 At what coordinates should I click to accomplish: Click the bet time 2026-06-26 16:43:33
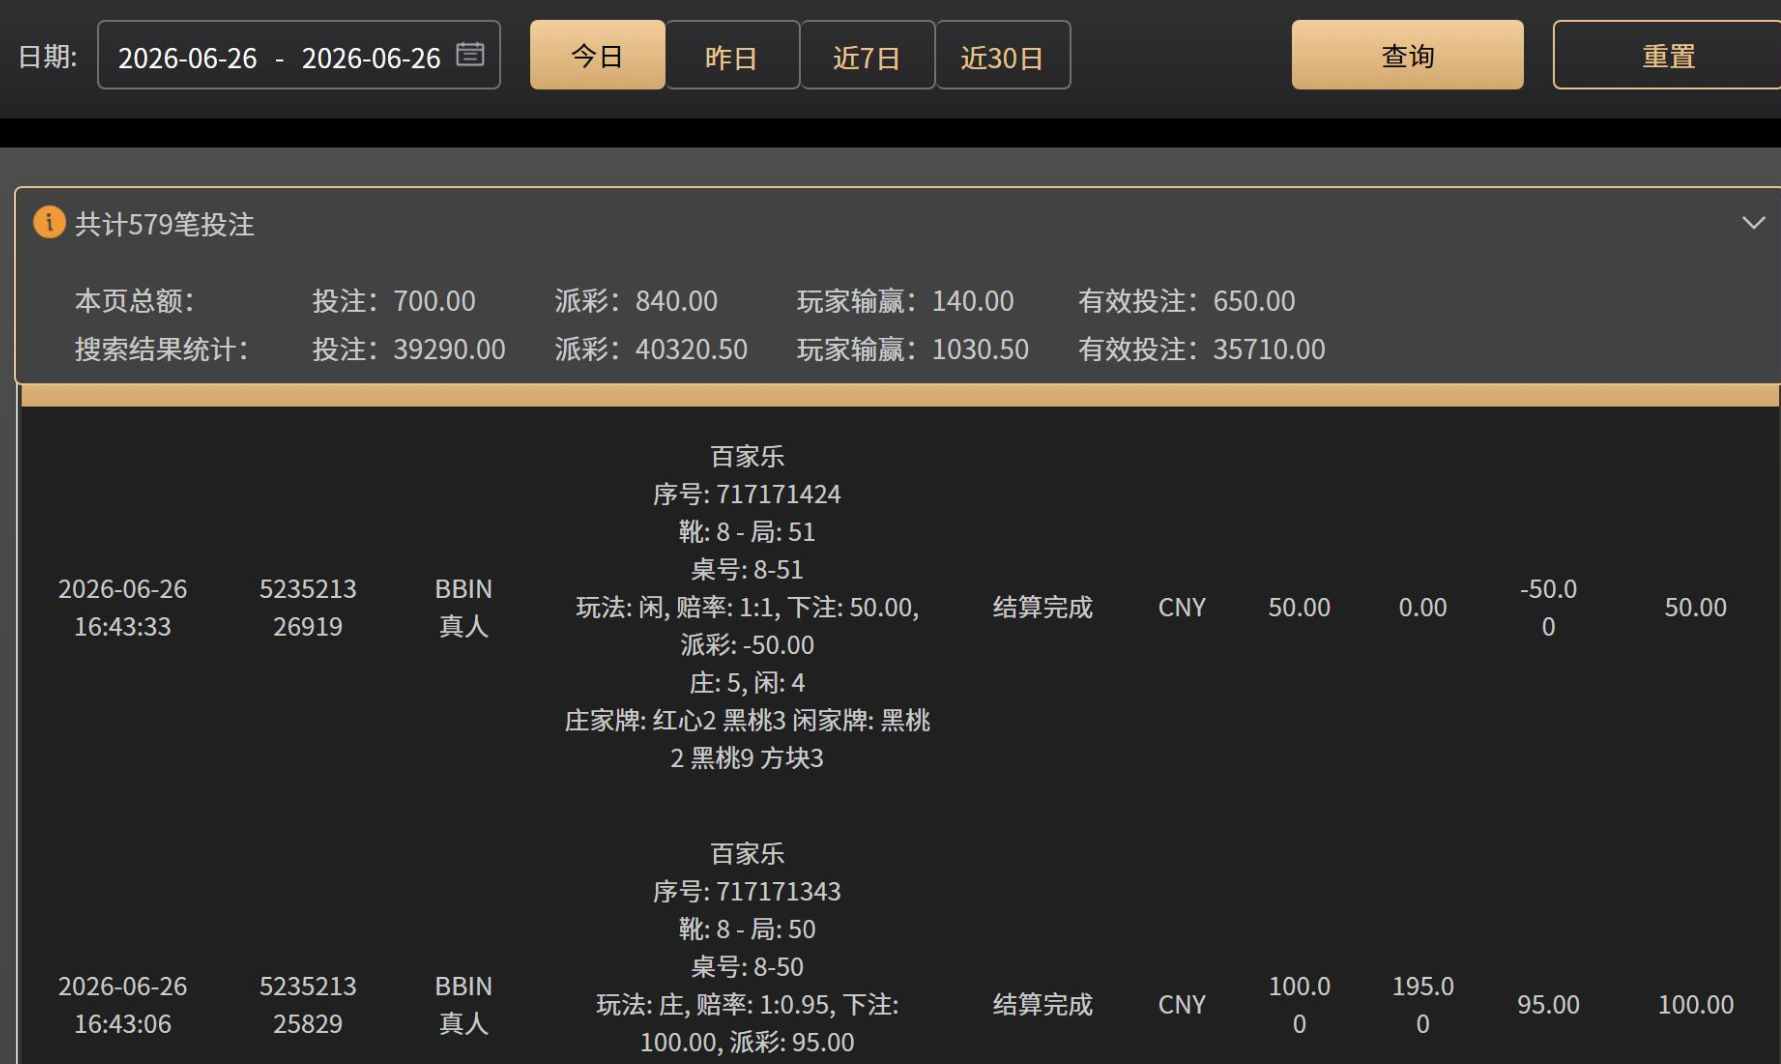pos(123,607)
